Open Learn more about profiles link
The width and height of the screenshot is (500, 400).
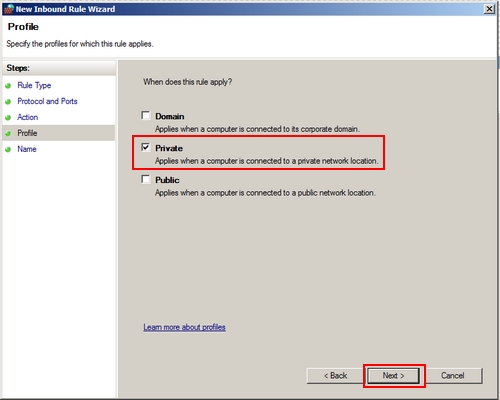click(184, 327)
